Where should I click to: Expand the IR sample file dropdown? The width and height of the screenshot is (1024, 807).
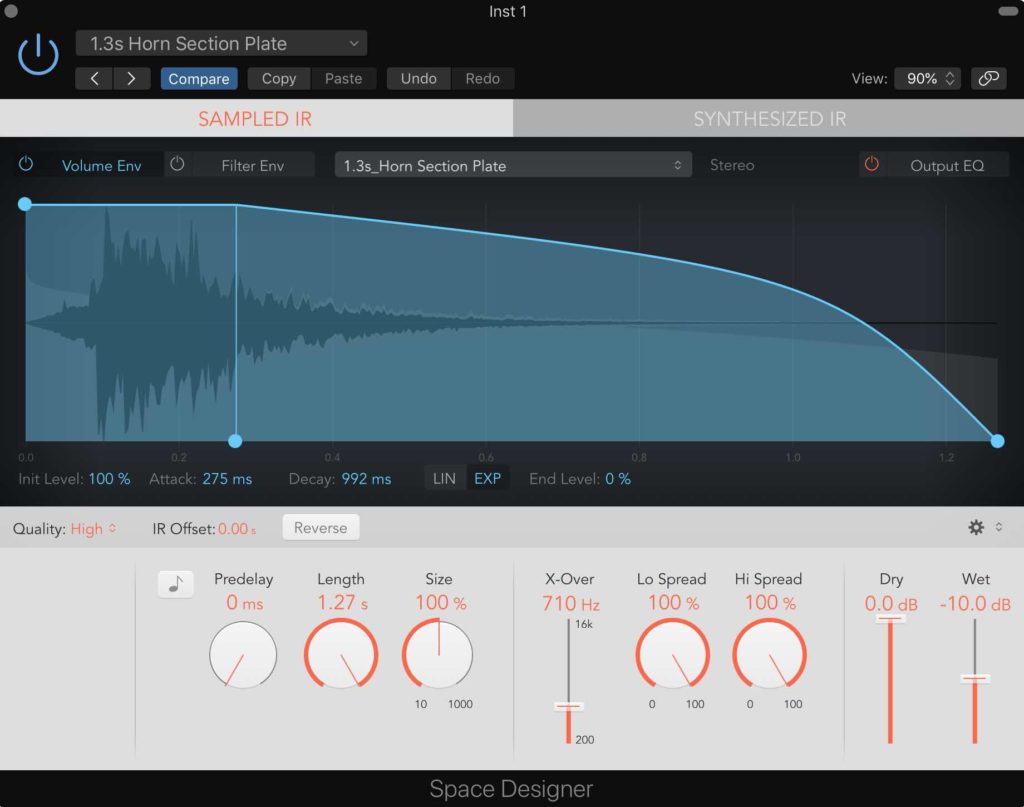tap(513, 166)
